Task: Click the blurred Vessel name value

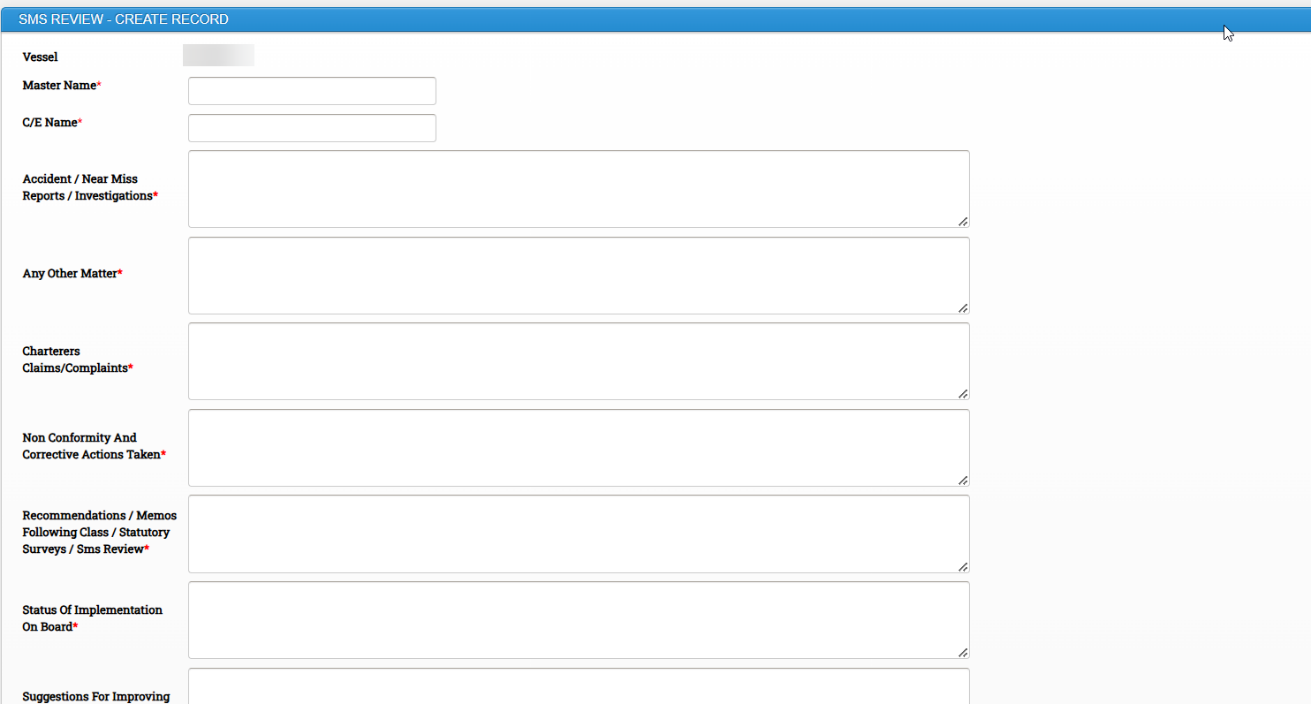Action: 218,55
